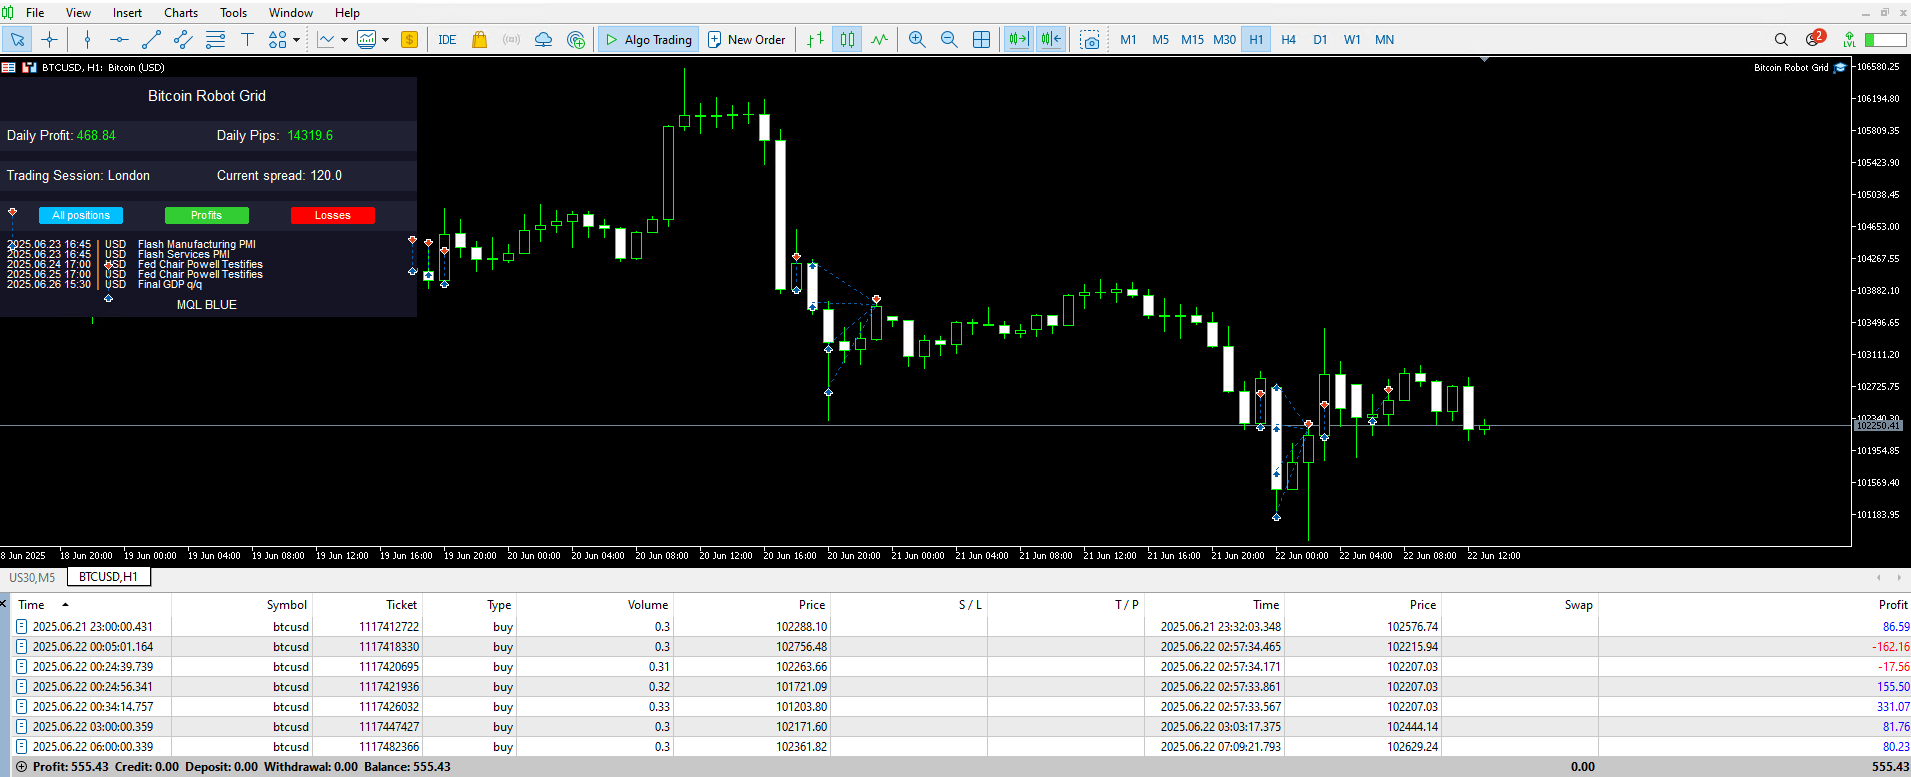
Task: Expand the shapes objects dropdown arrow
Action: tap(296, 40)
